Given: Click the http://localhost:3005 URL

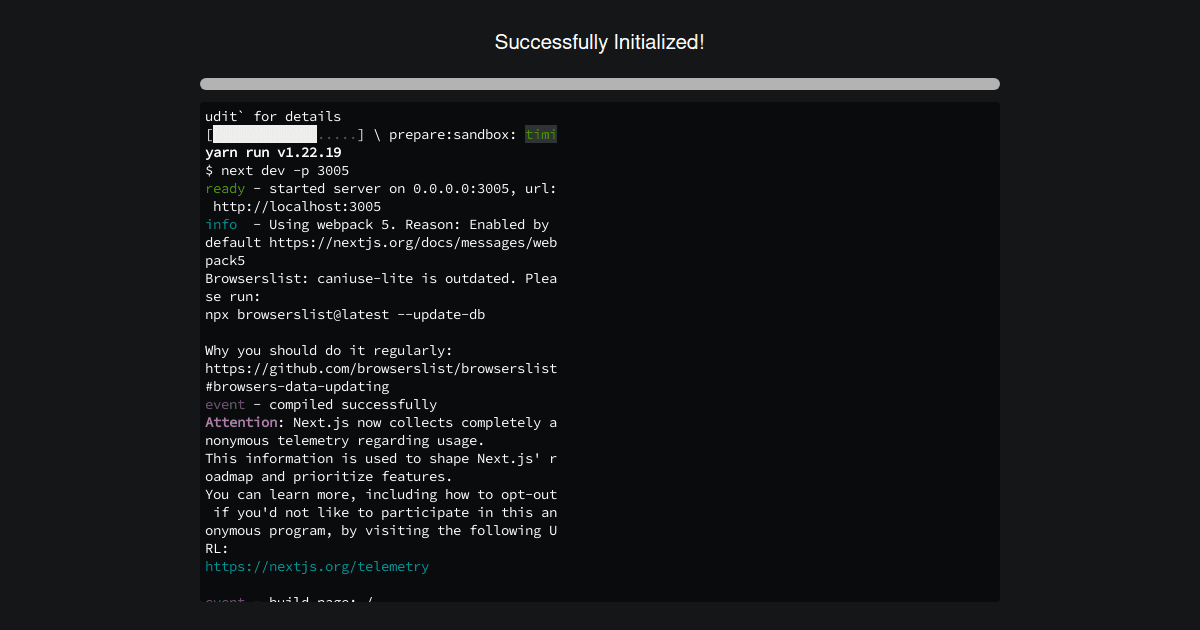Looking at the screenshot, I should (x=297, y=207).
